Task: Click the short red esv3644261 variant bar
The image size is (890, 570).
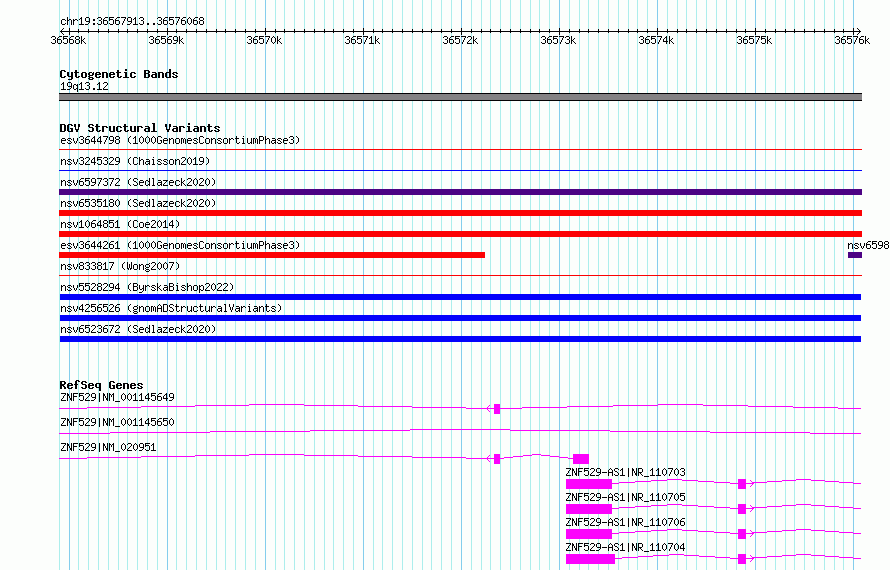Action: pos(272,255)
